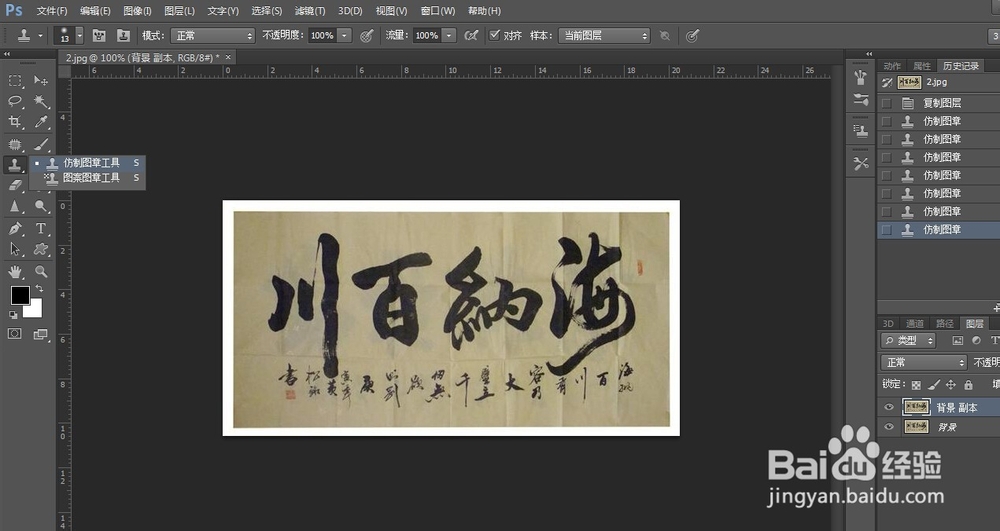Screen dimensions: 1000x531
Task: Open Tool Presets panel in collapsed dock
Action: point(861,164)
